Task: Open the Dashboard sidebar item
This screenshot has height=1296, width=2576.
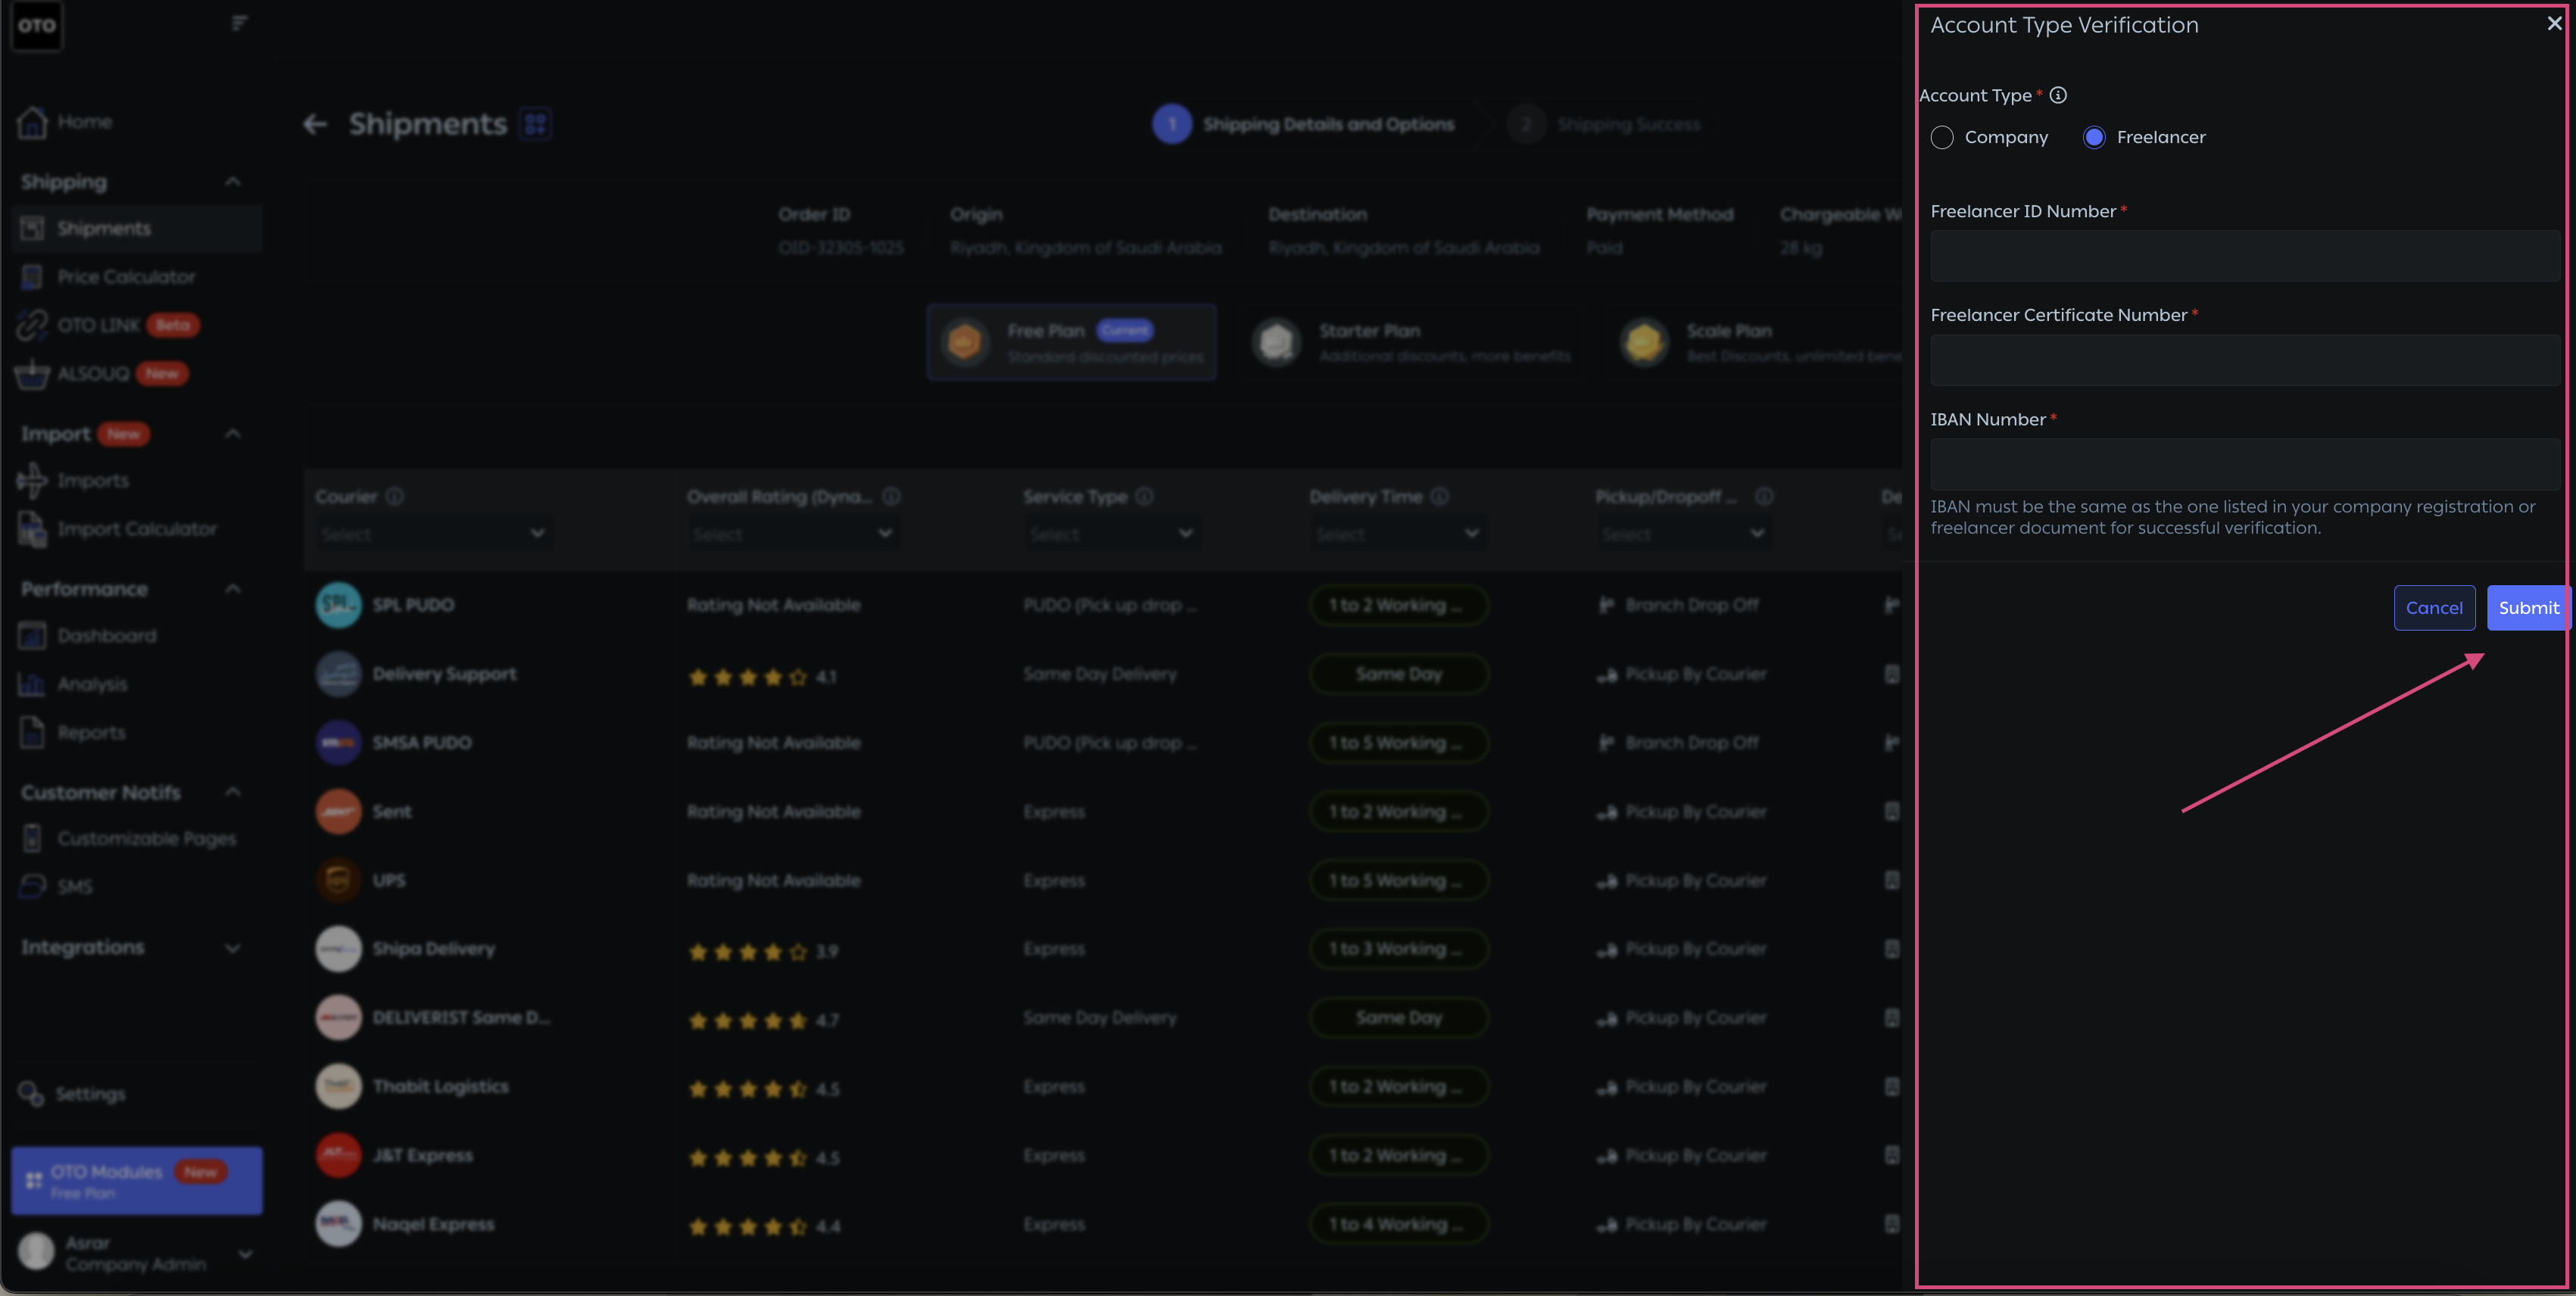Action: [106, 636]
